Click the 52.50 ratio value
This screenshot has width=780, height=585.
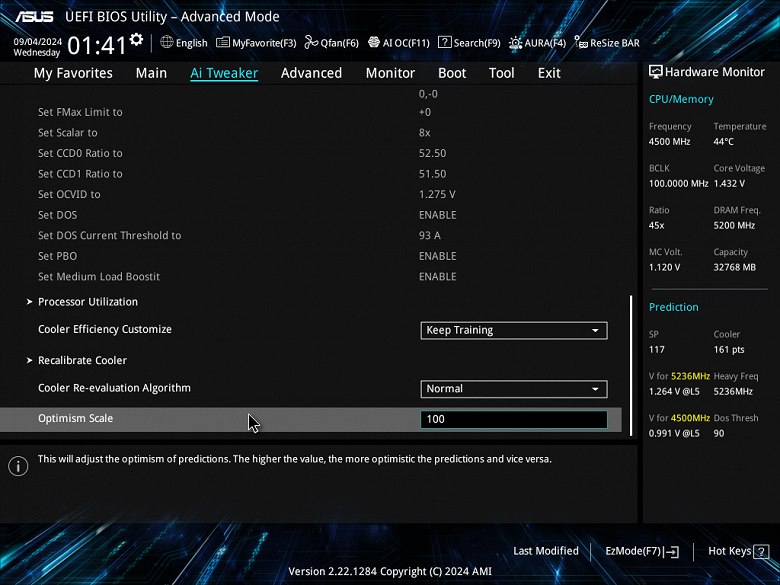click(432, 153)
